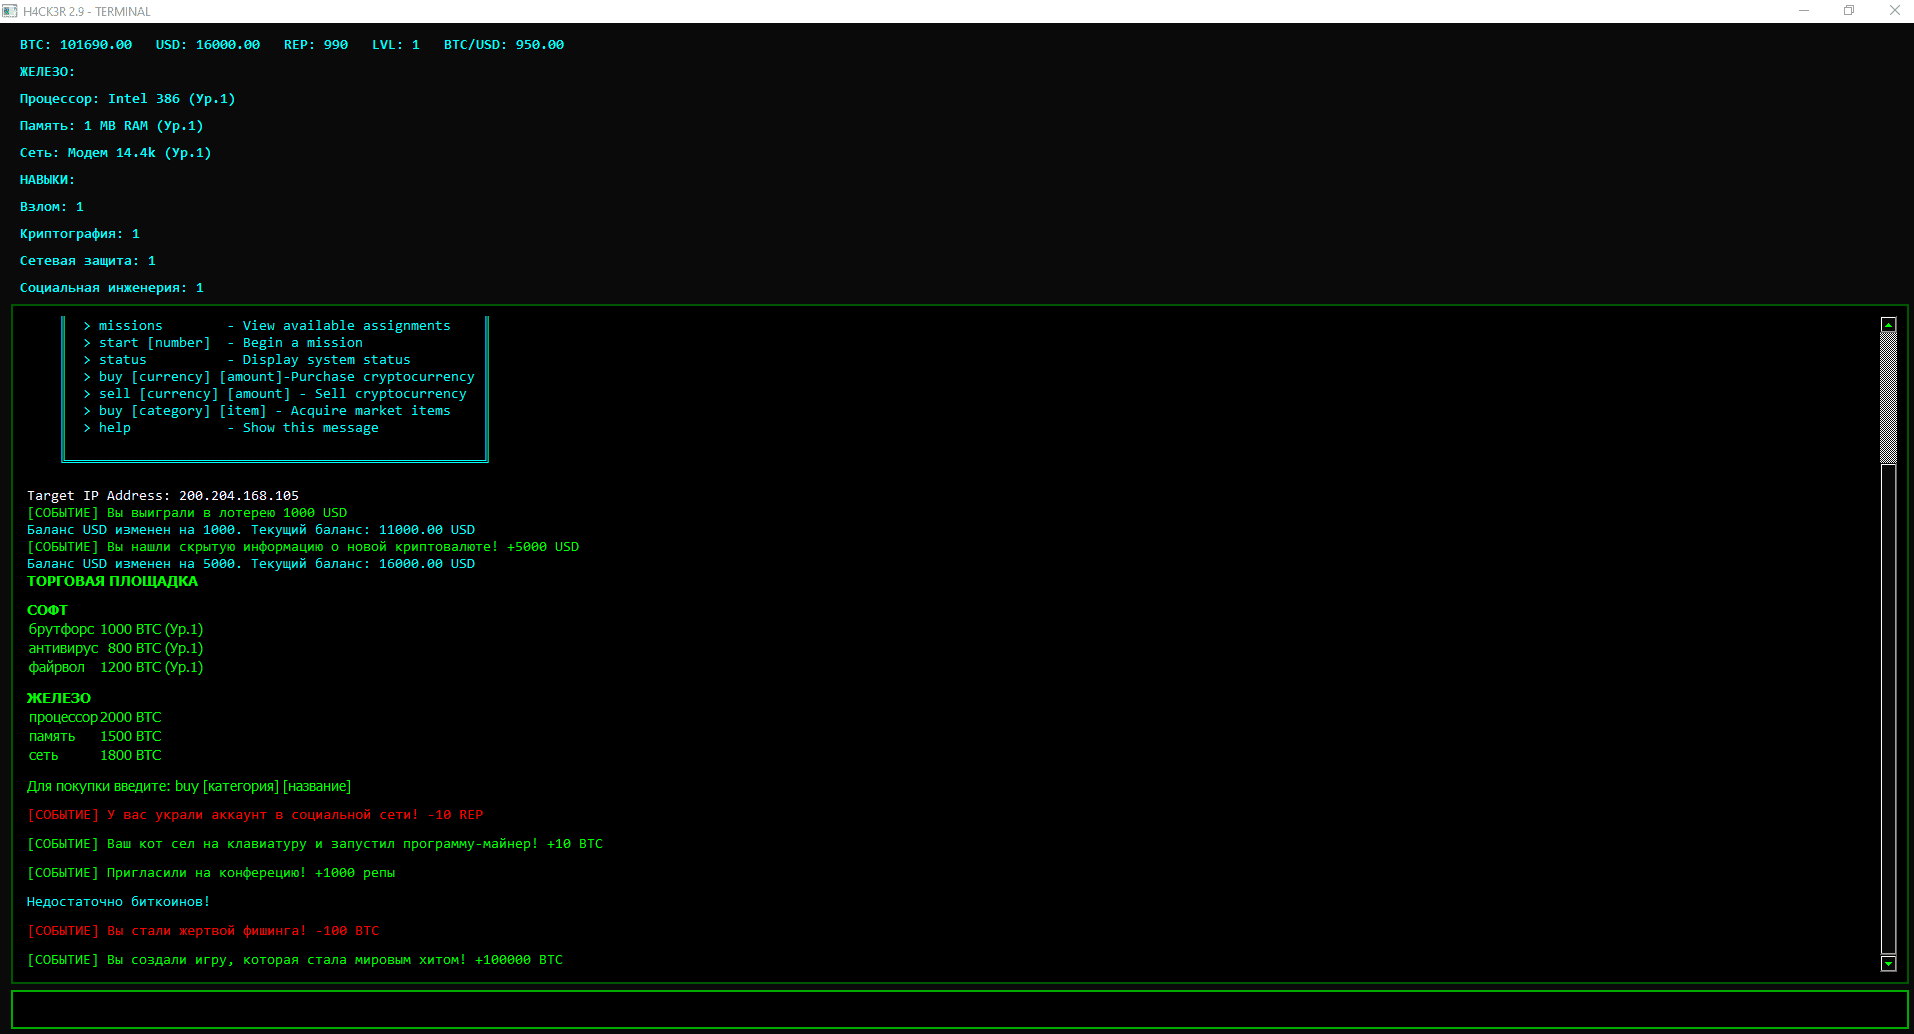
Task: Click the +5000 USD cryptocurrency event line
Action: click(x=303, y=547)
